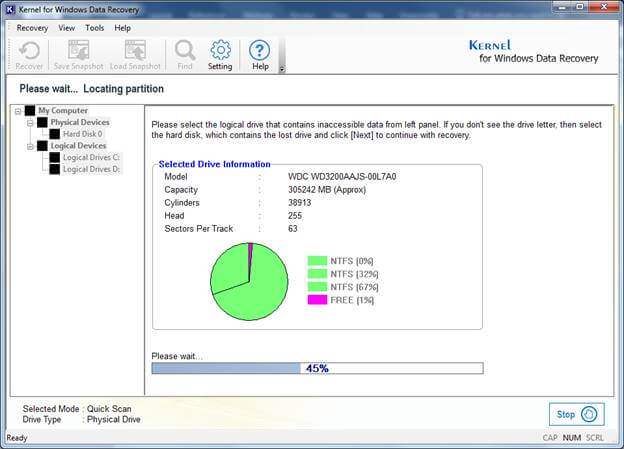The height and width of the screenshot is (449, 624).
Task: Click the cylinders value 38913
Action: (x=299, y=203)
